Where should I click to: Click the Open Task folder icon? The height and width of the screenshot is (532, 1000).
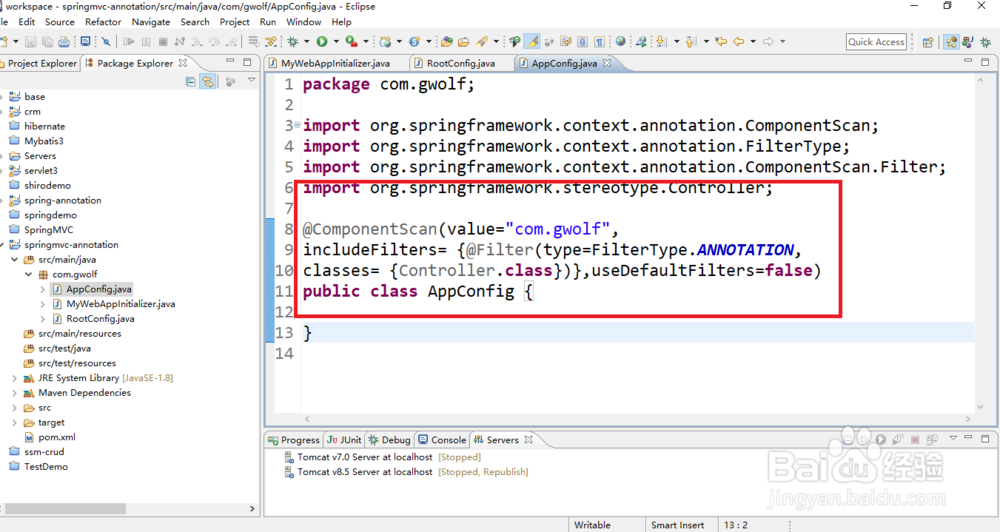pos(464,41)
